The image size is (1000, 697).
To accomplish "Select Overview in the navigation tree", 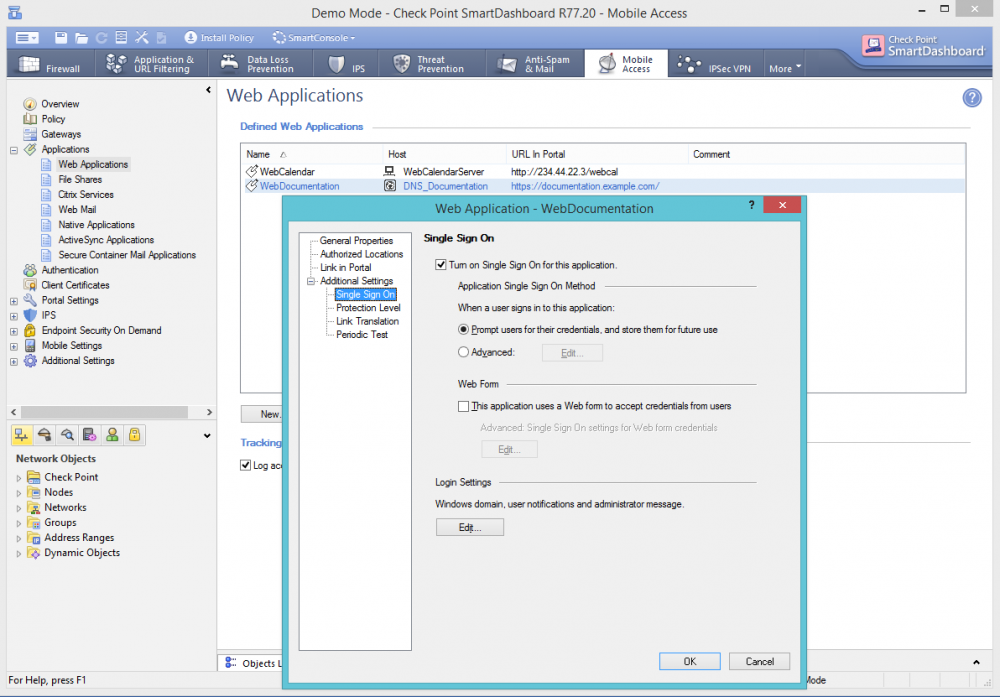I will coord(60,103).
